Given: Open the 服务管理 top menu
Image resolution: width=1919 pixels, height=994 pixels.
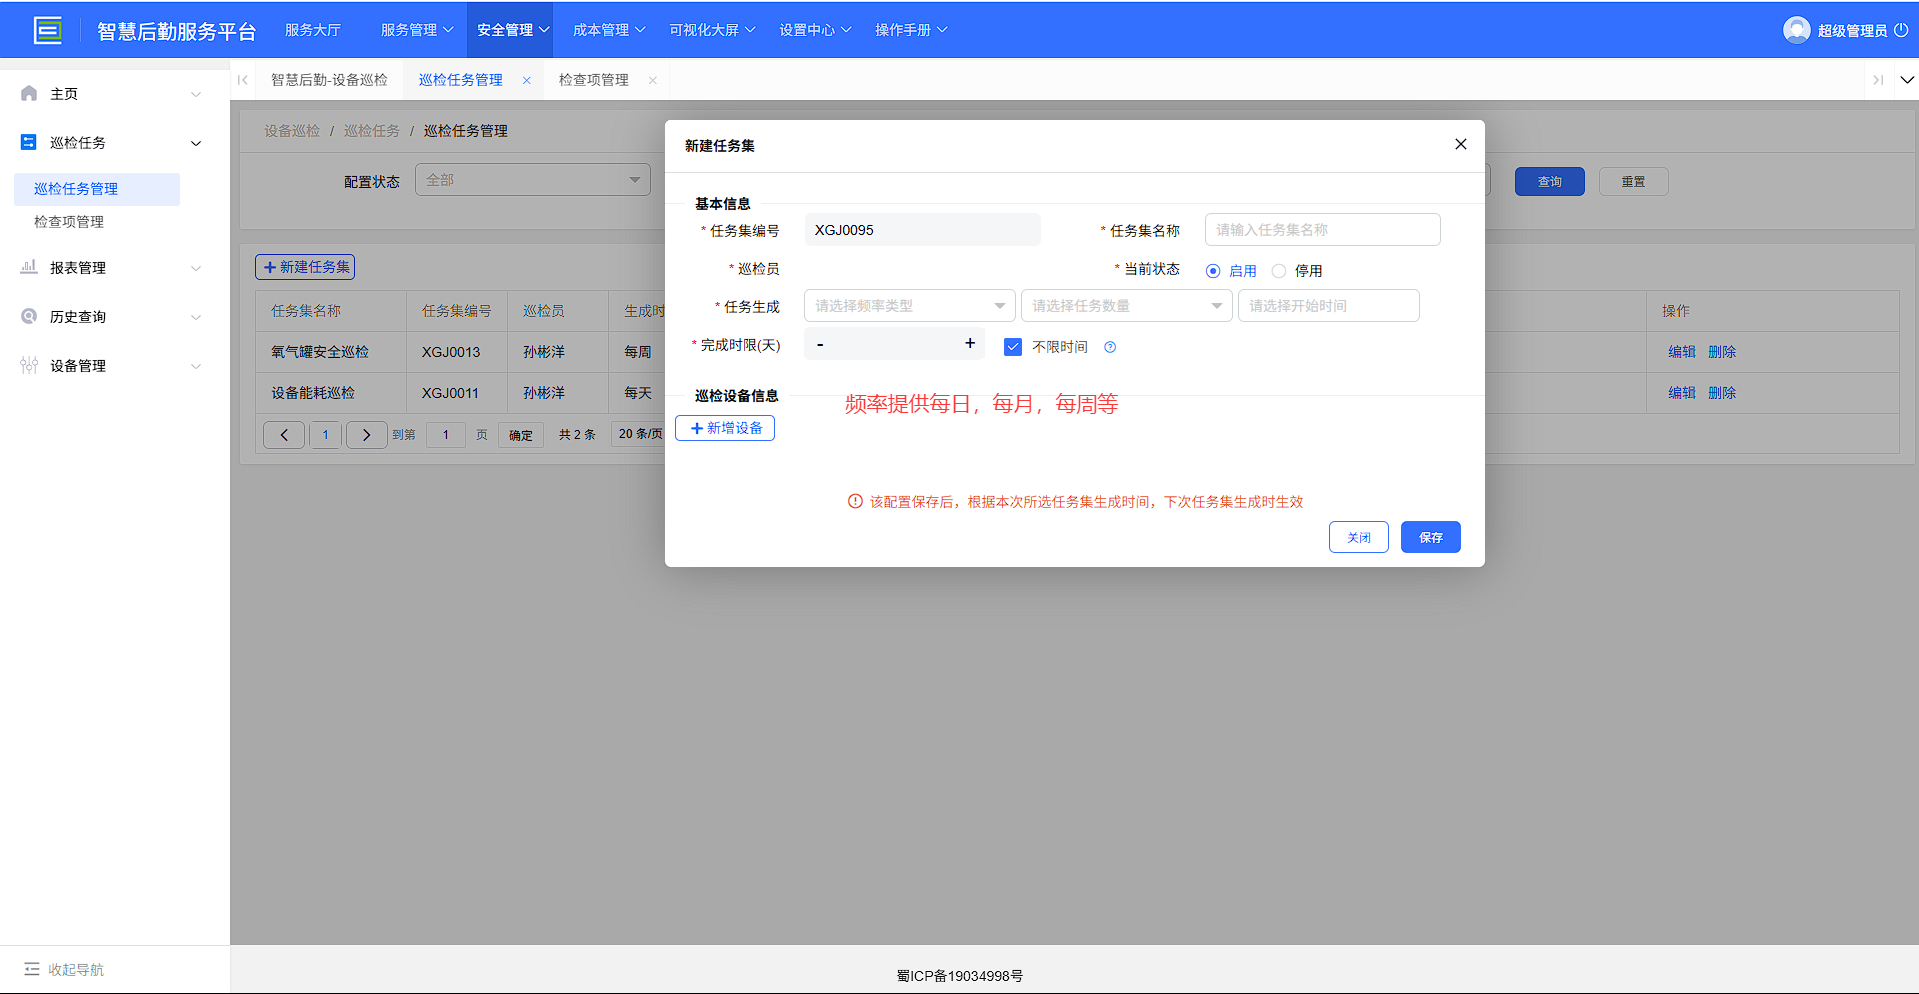Looking at the screenshot, I should (x=417, y=30).
